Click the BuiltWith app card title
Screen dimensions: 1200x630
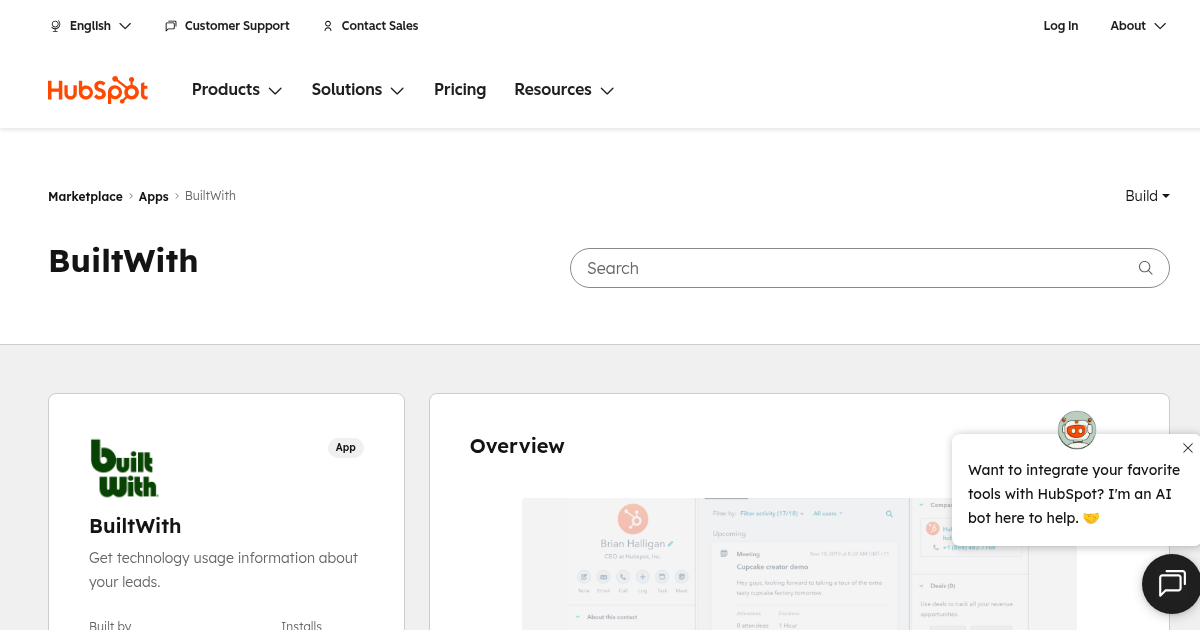pyautogui.click(x=135, y=526)
